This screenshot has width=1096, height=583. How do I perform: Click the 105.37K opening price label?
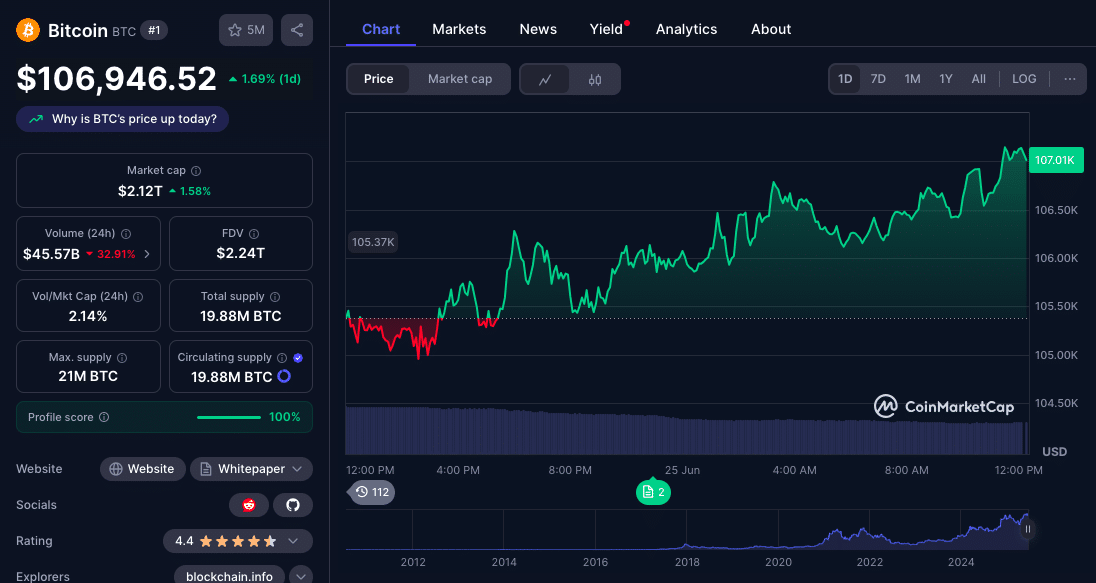tap(373, 243)
